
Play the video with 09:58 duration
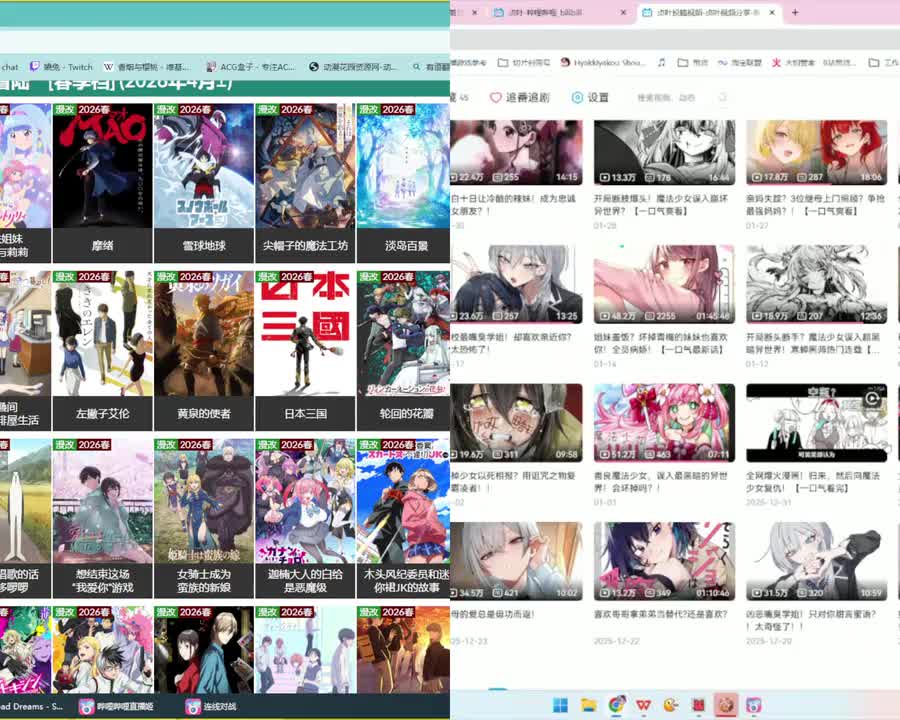coord(516,423)
